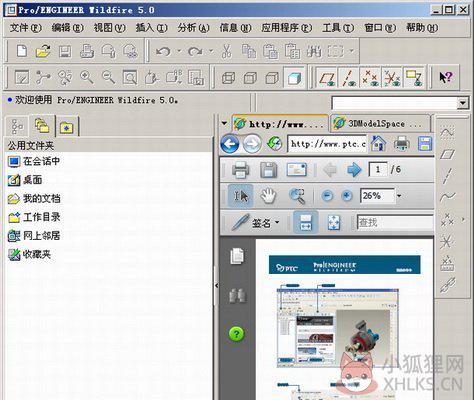The image size is (474, 400).
Task: Redo the last action
Action: click(196, 51)
